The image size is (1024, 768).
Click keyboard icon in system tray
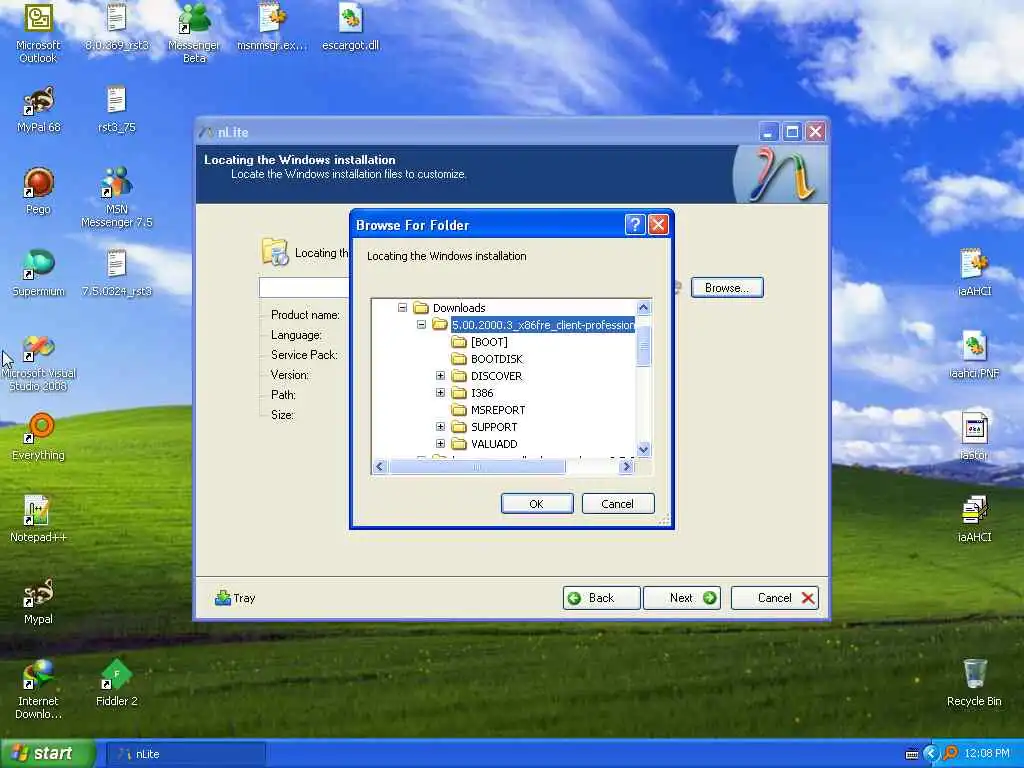[x=912, y=754]
